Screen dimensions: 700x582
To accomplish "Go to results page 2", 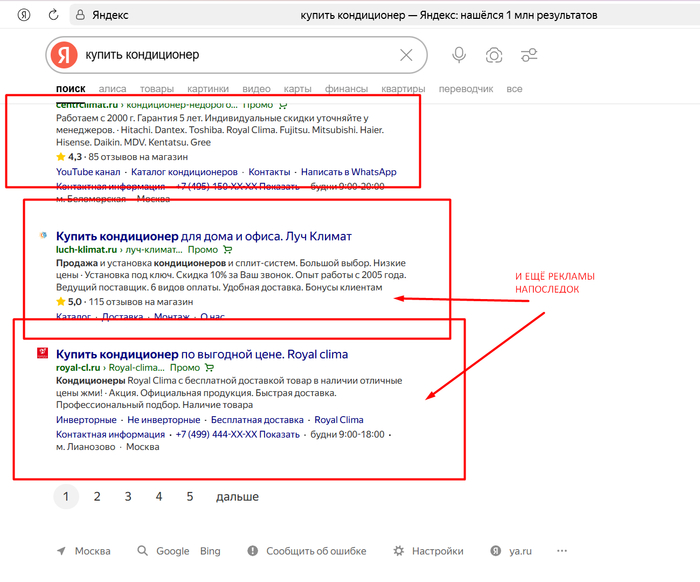I will [97, 496].
